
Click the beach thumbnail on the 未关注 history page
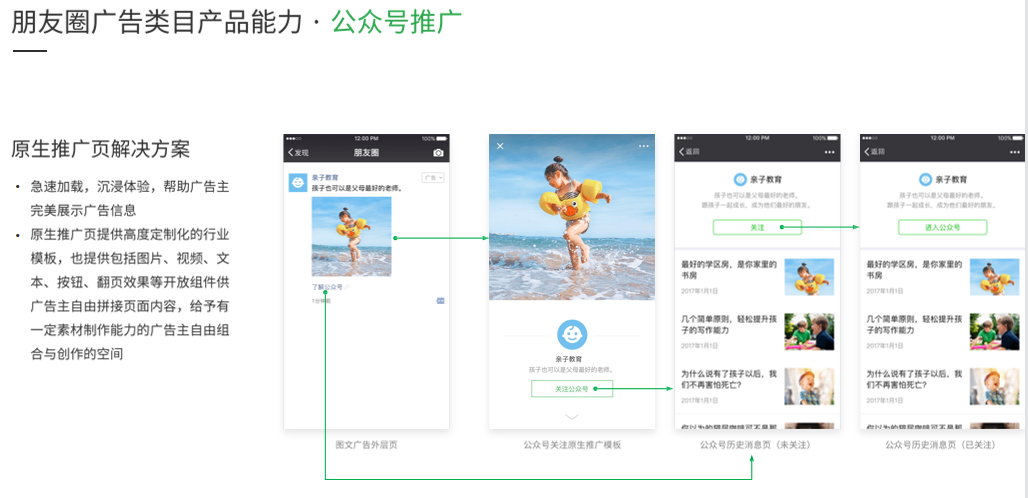point(809,277)
